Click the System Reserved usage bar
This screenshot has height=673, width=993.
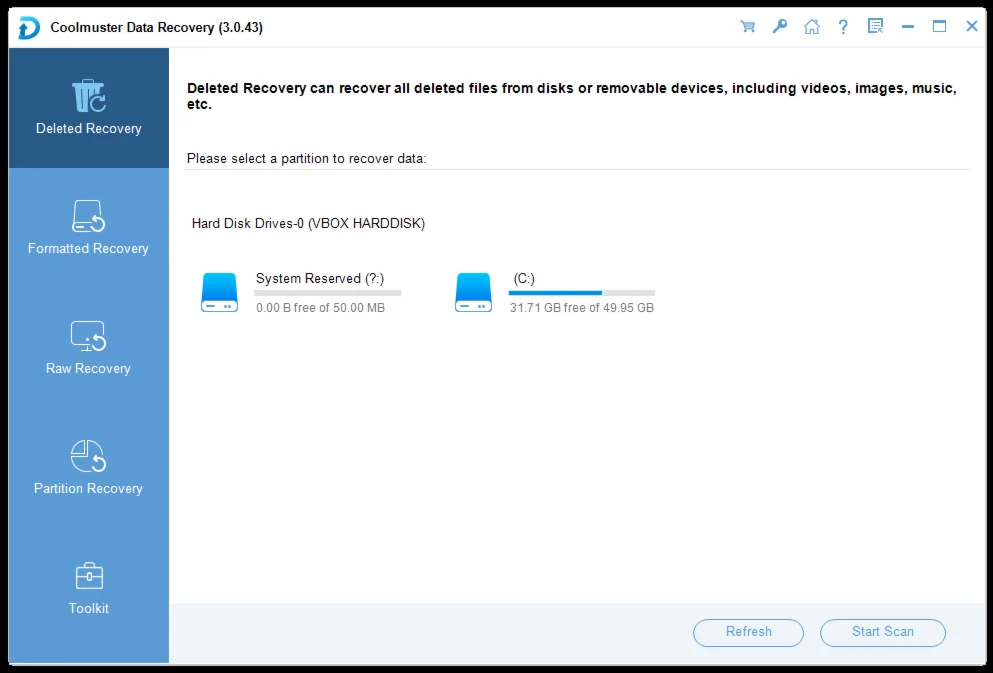tap(327, 293)
